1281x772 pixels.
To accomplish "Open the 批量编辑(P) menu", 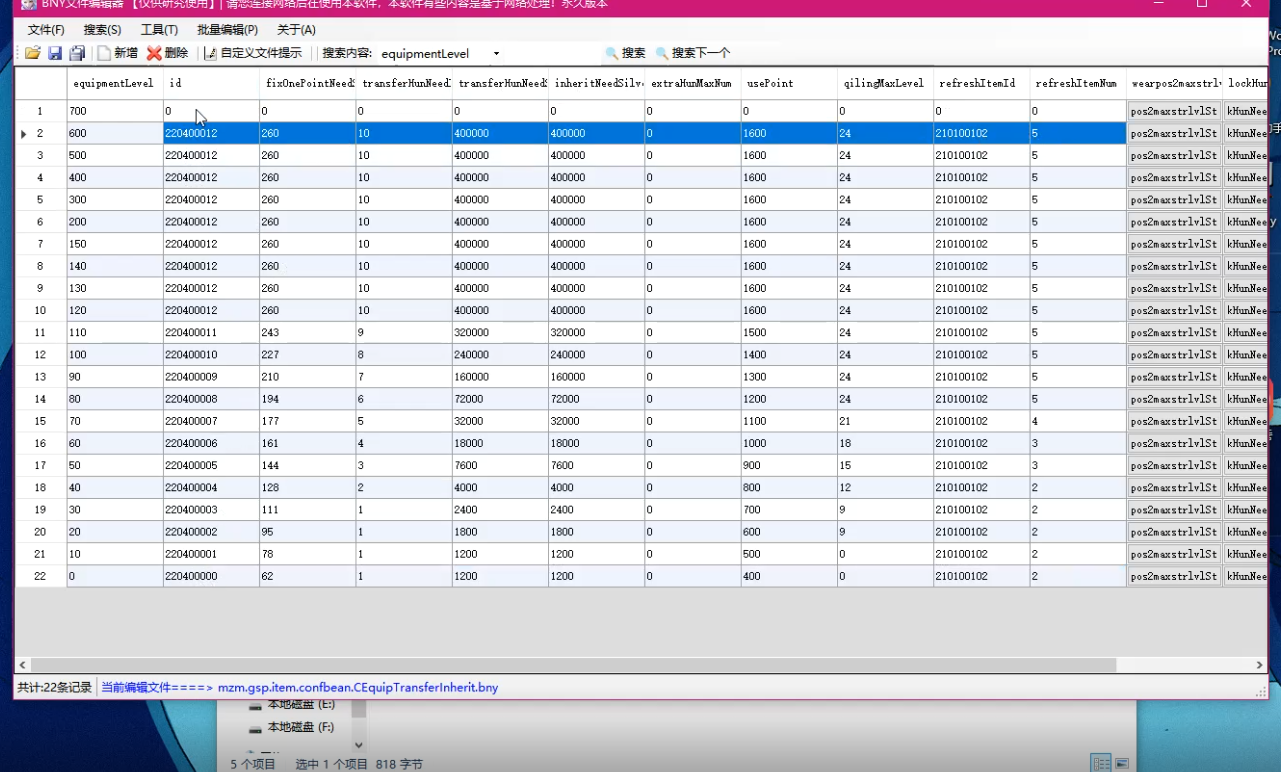I will [x=227, y=30].
